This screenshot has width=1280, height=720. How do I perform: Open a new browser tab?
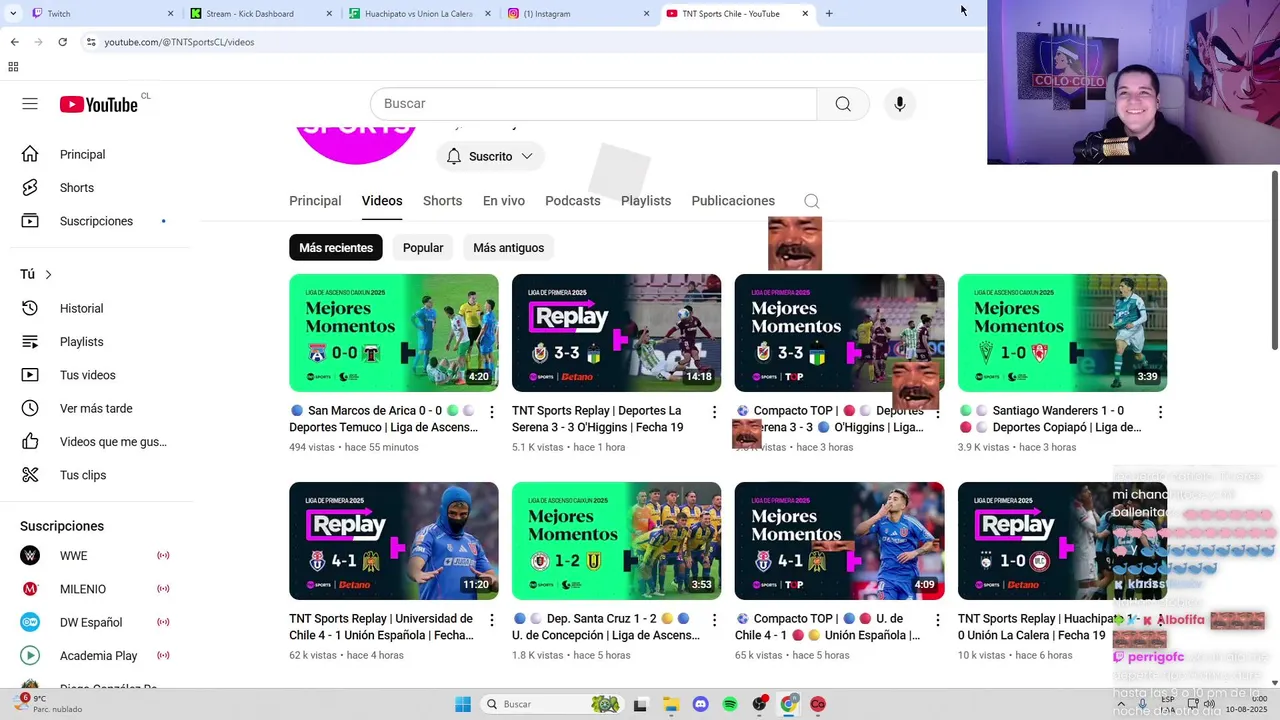point(829,14)
